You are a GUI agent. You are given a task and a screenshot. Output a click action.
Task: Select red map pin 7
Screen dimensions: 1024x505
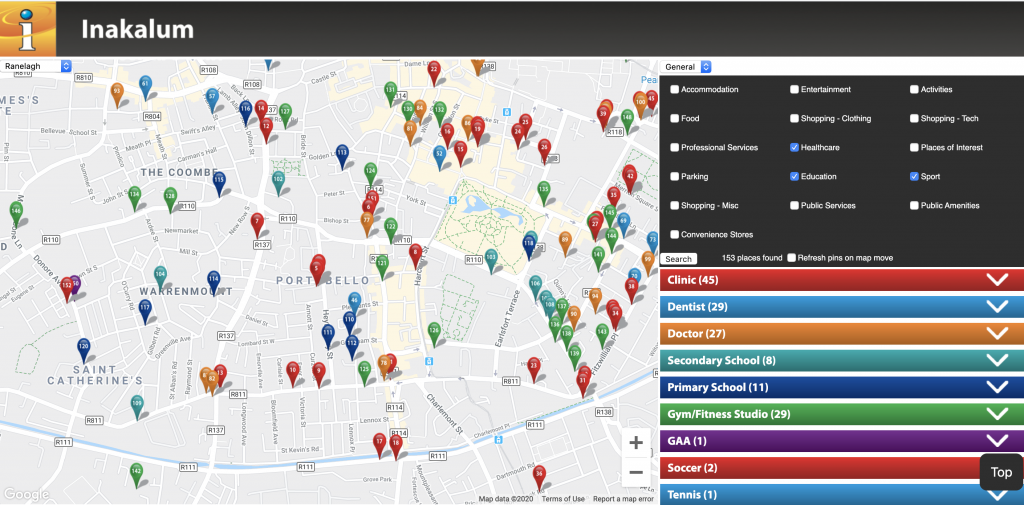[x=257, y=225]
